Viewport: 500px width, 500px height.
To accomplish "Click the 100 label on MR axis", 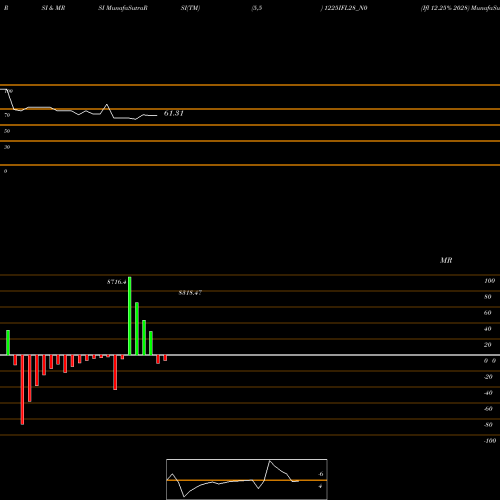I will pyautogui.click(x=489, y=281).
